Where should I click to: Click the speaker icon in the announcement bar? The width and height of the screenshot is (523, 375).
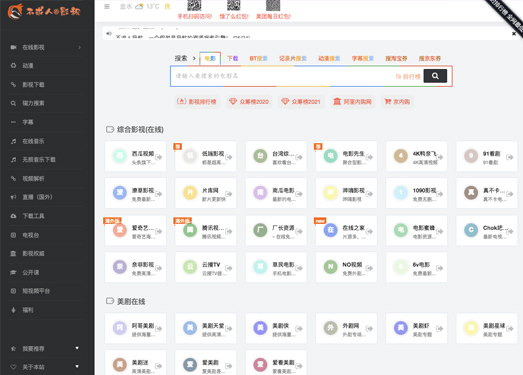(x=109, y=33)
